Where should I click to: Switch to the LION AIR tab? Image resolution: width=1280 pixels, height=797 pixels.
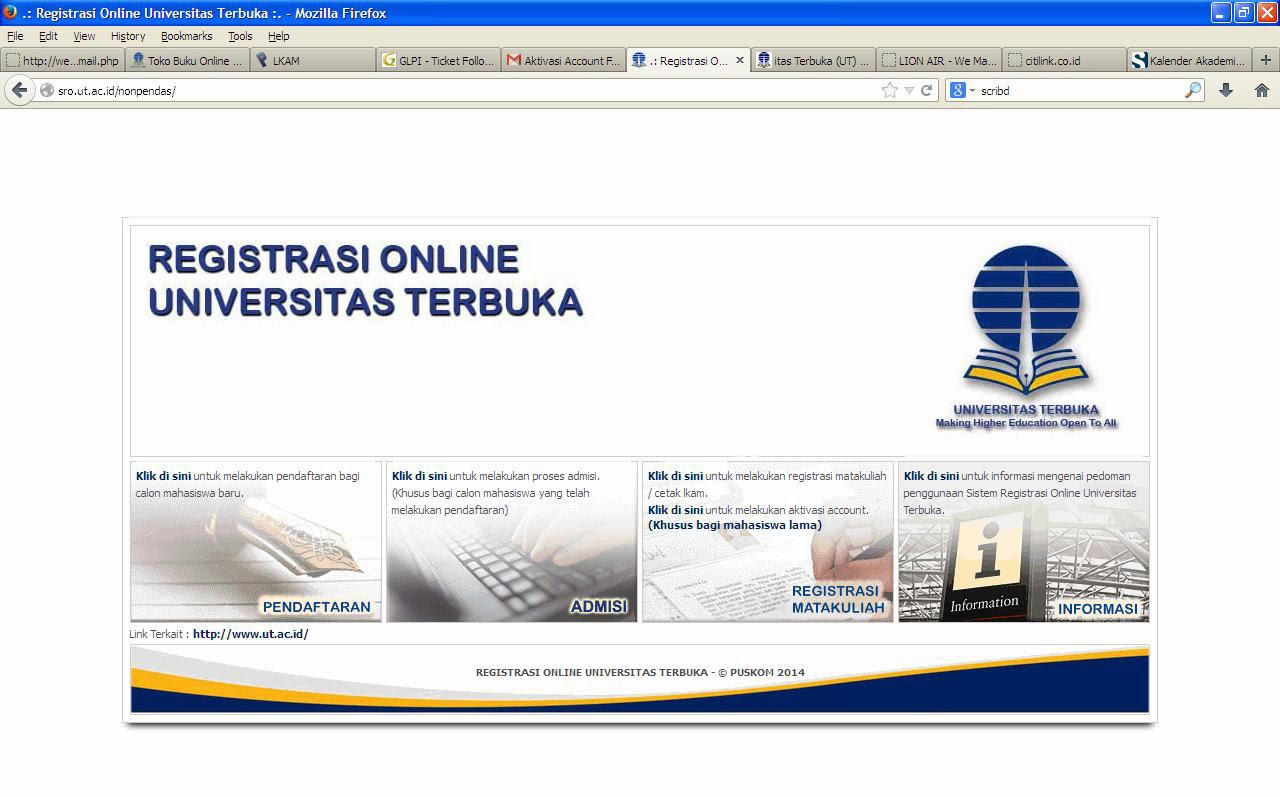939,60
